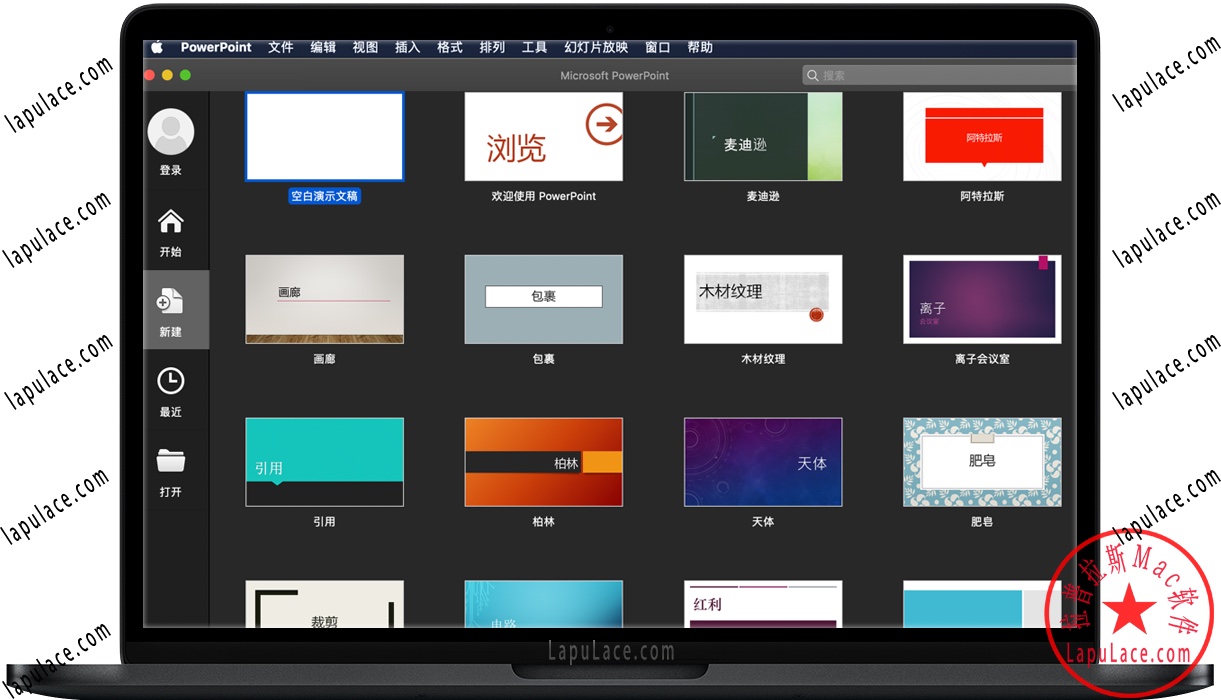Click the green zoom traffic-light icon
The image size is (1221, 700).
pyautogui.click(x=184, y=74)
